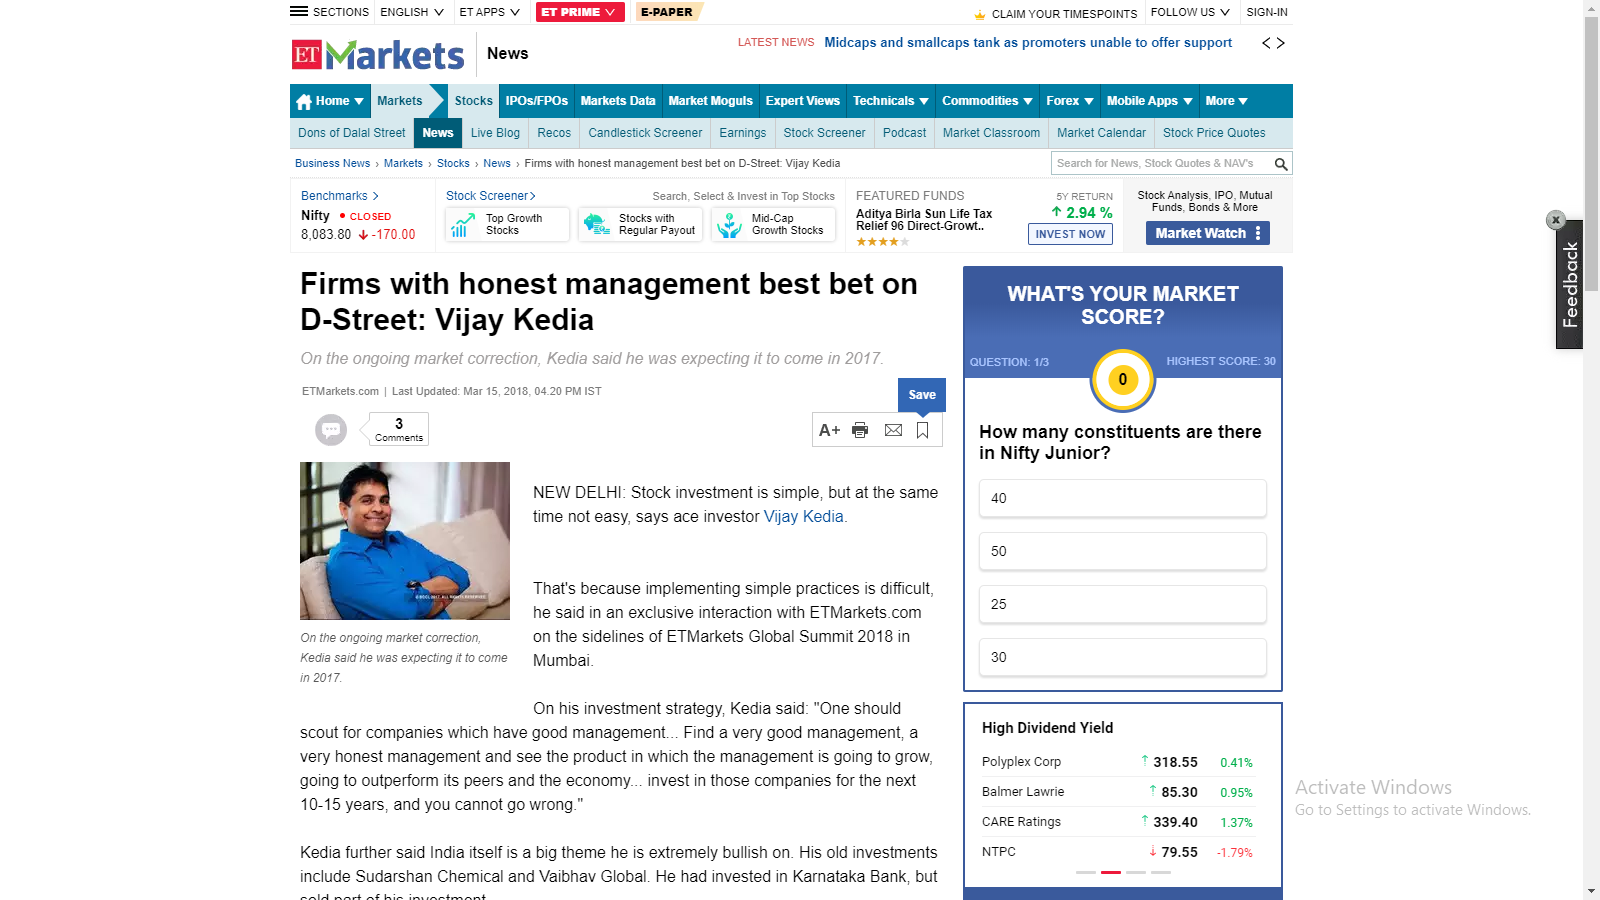Open Aditya Birla Sun Life fund link
The height and width of the screenshot is (900, 1600).
pos(924,220)
